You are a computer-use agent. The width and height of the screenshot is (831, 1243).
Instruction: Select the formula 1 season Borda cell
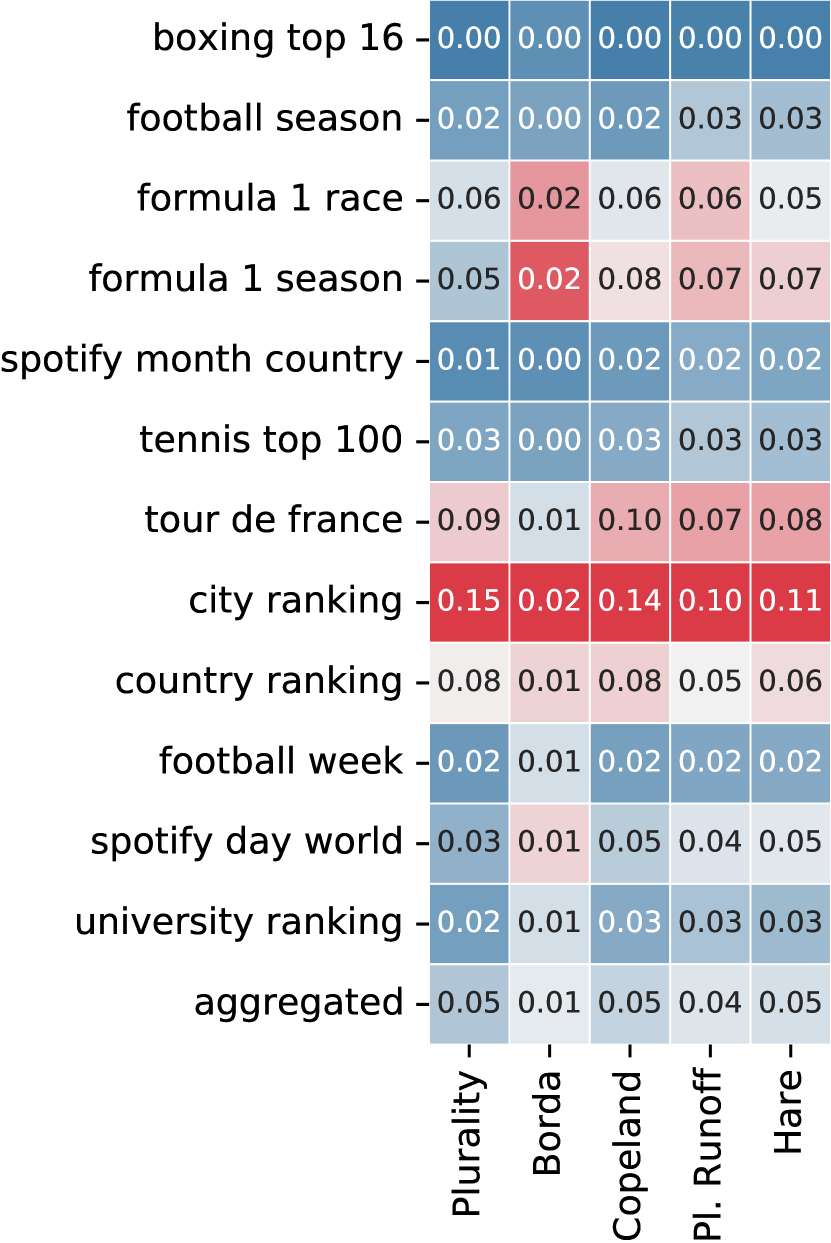(x=550, y=280)
